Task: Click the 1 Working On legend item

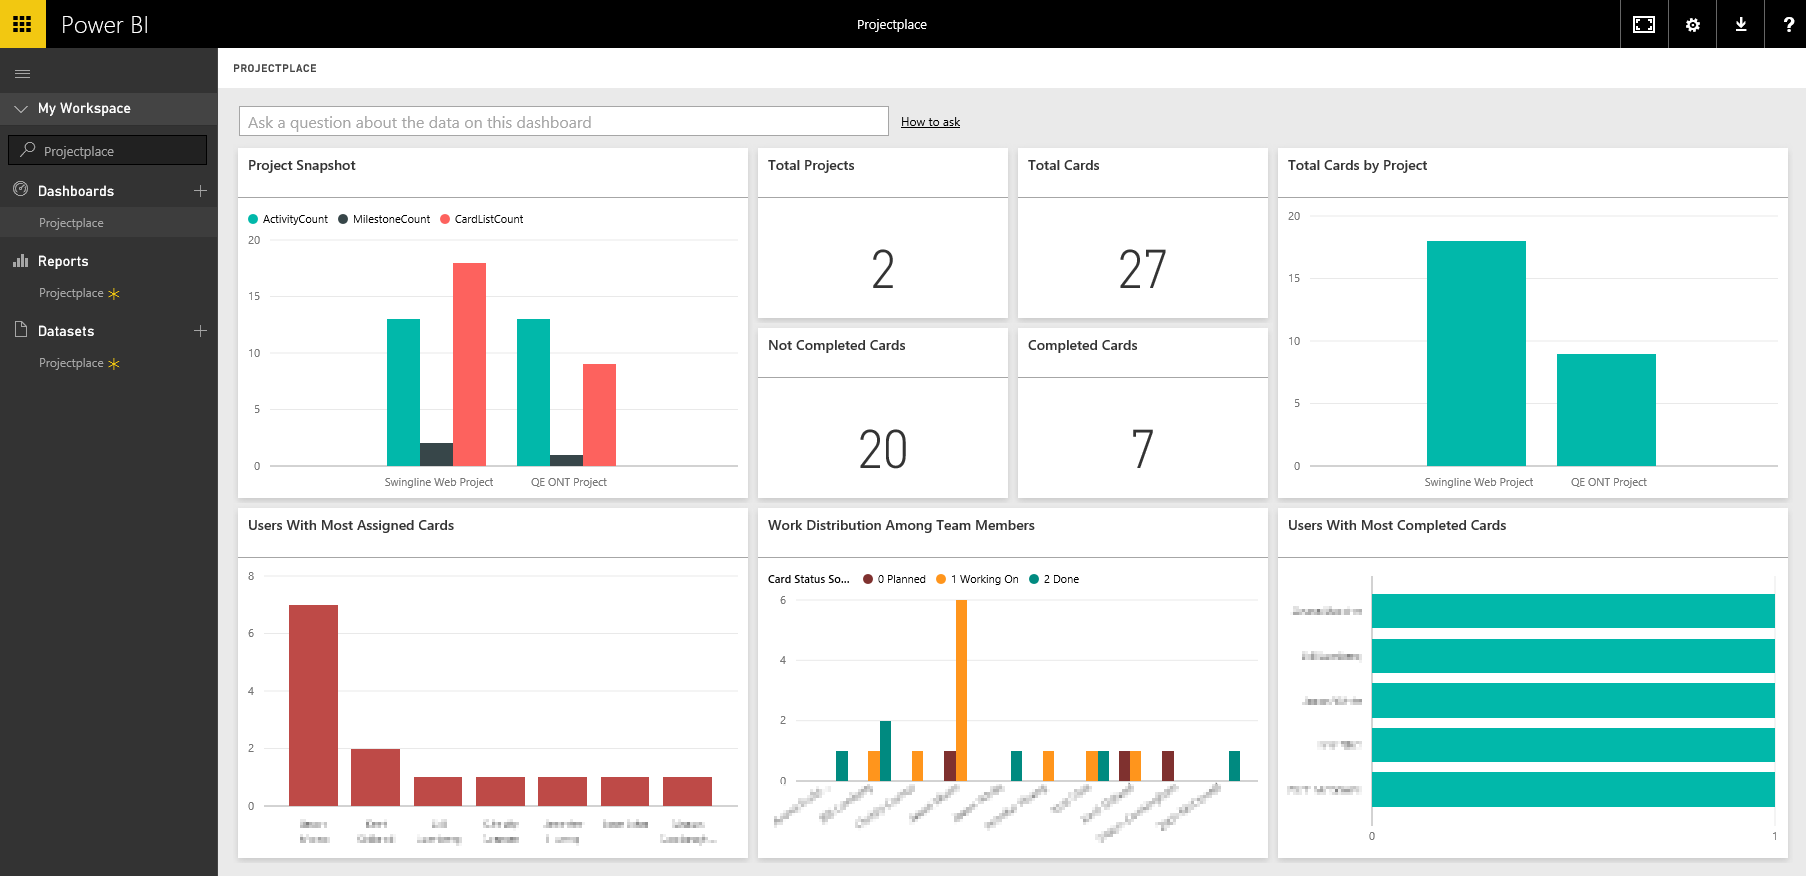Action: point(978,579)
